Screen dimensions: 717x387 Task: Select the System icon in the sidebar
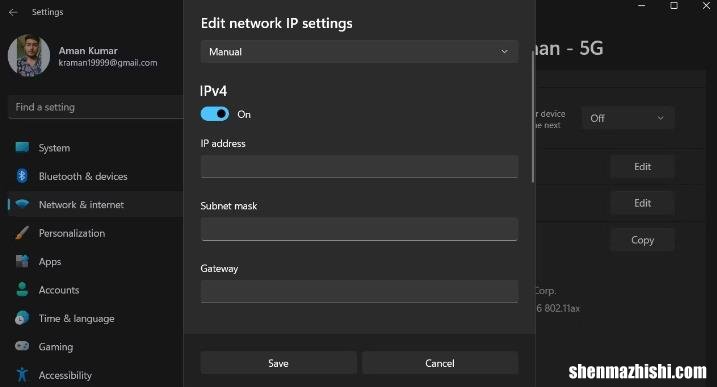coord(22,147)
